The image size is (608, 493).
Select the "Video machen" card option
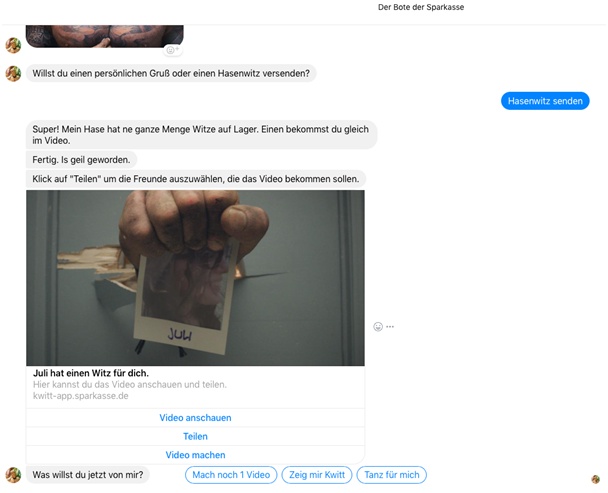coord(195,455)
